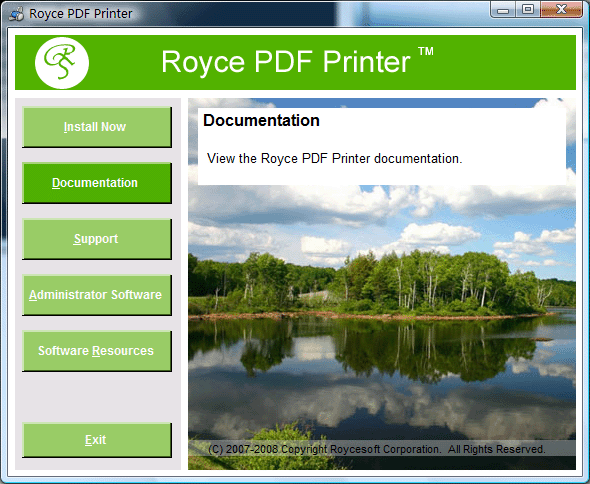This screenshot has height=484, width=590.
Task: Select the Support button
Action: point(97,239)
